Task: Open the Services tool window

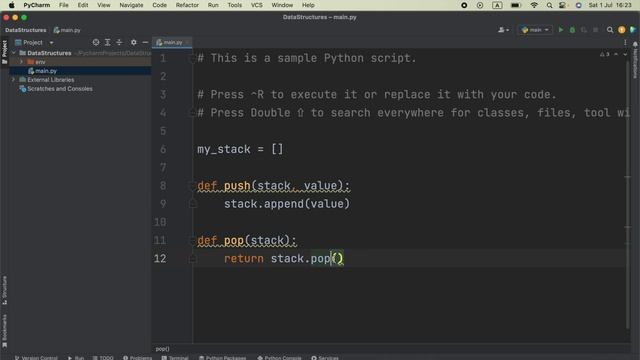Action: point(325,358)
